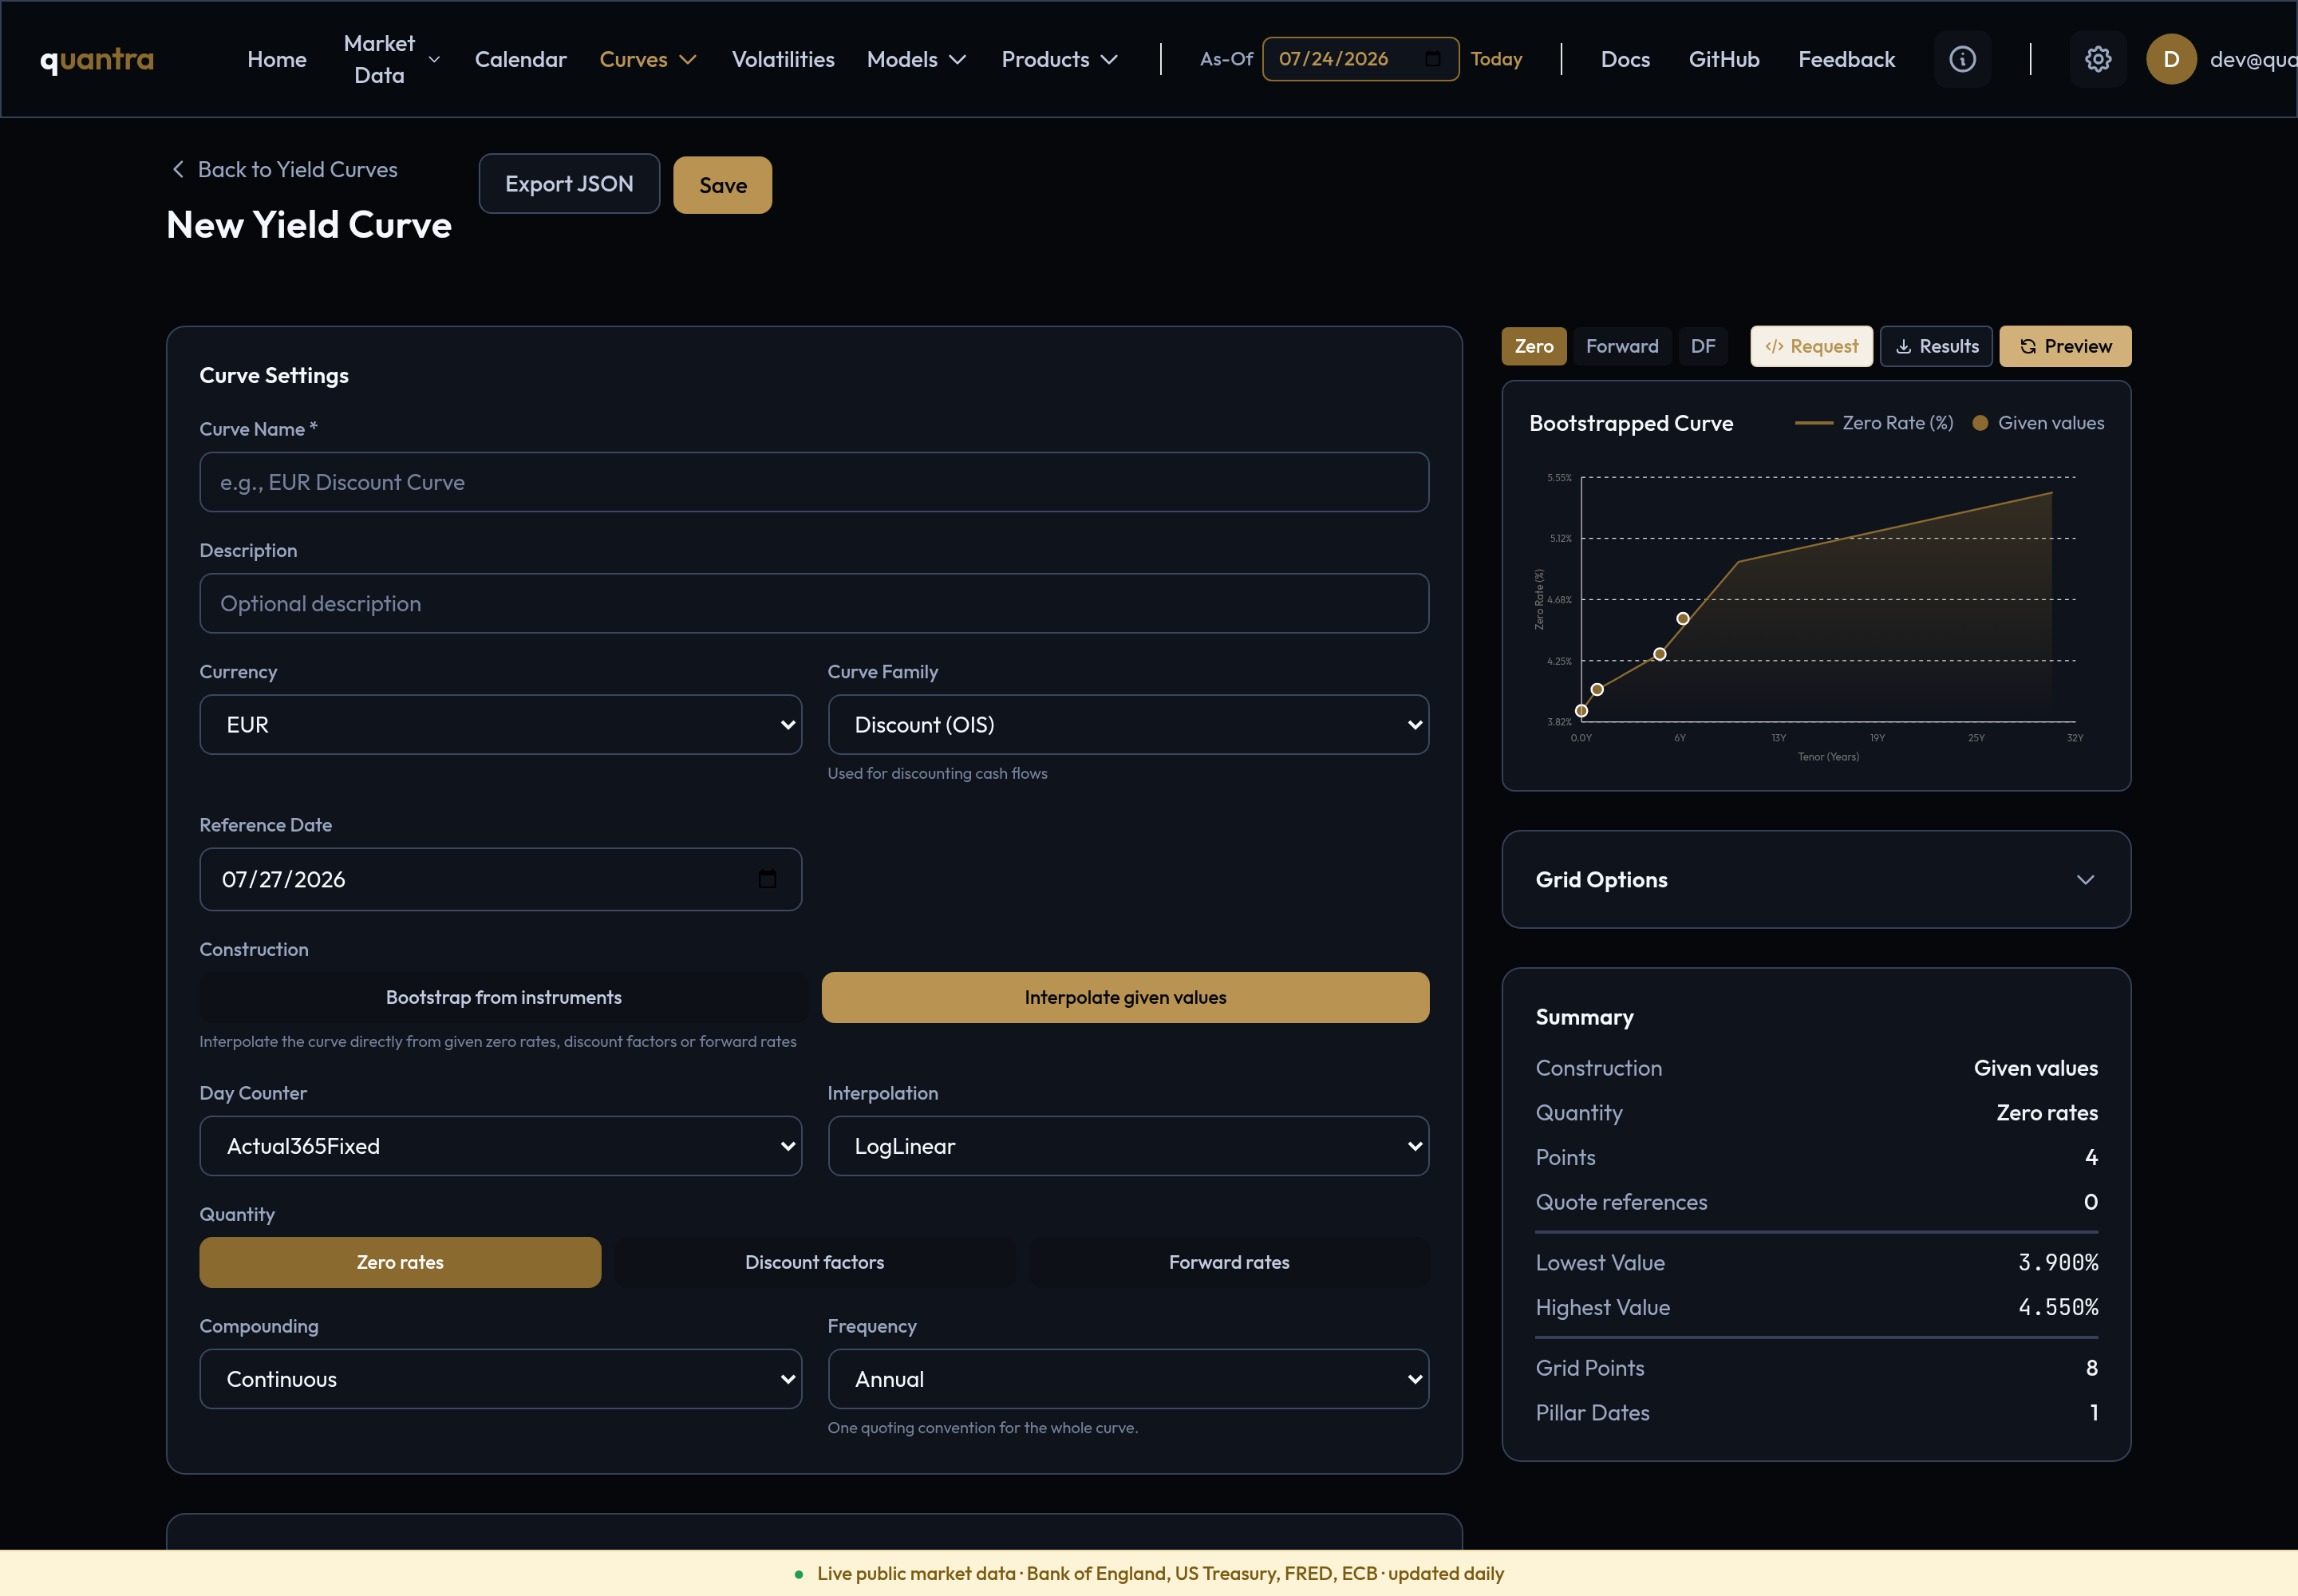Open settings gear icon
Screen dimensions: 2298x1596
pos(2098,59)
